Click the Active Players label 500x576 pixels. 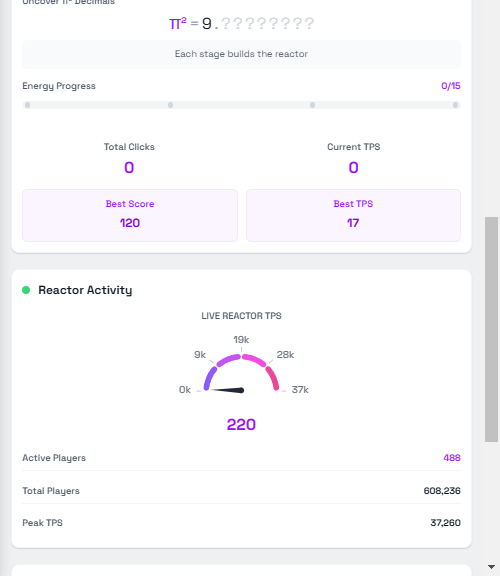click(54, 458)
